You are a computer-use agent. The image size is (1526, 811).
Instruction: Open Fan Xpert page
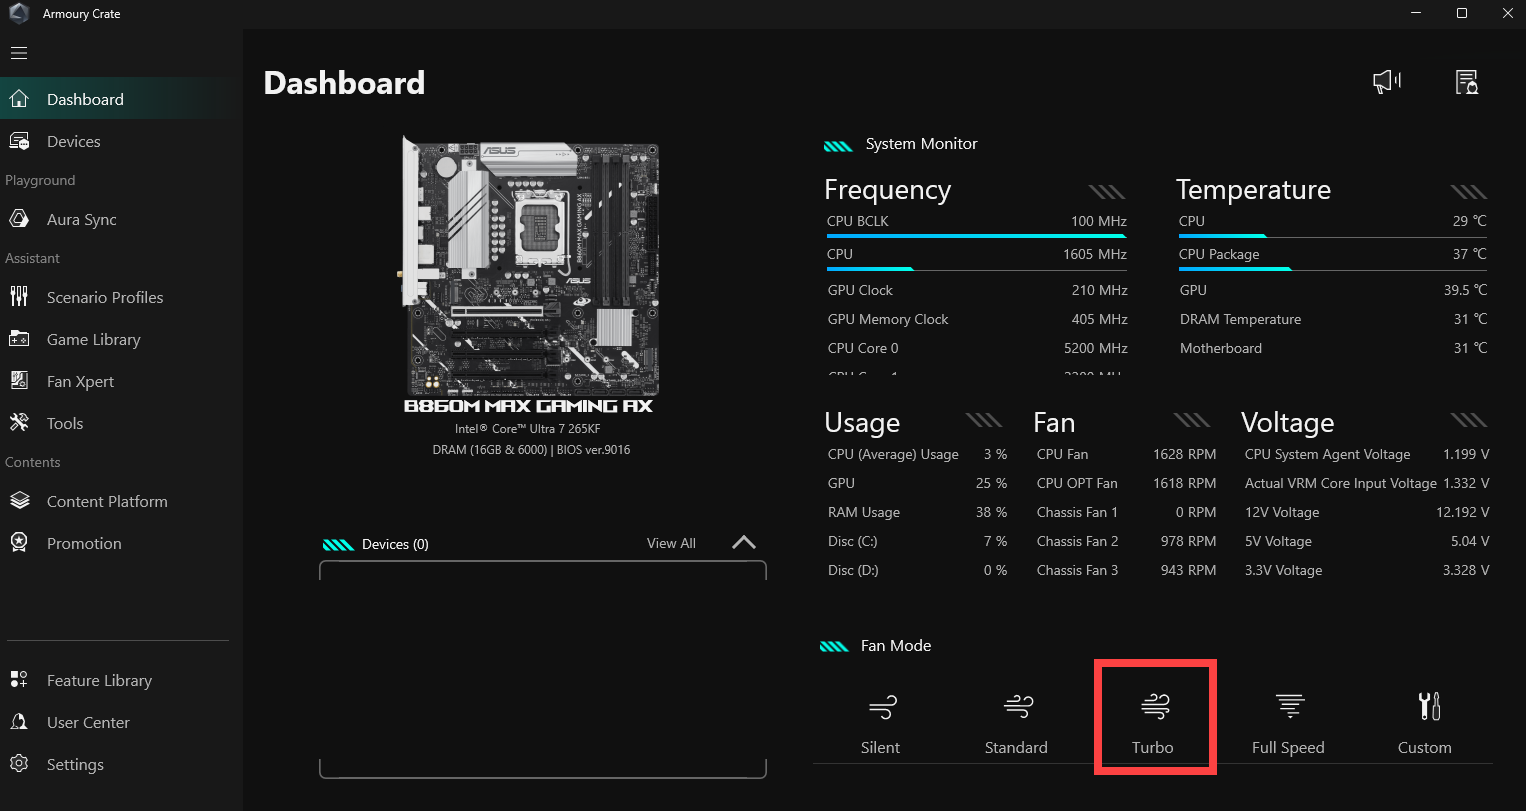80,381
